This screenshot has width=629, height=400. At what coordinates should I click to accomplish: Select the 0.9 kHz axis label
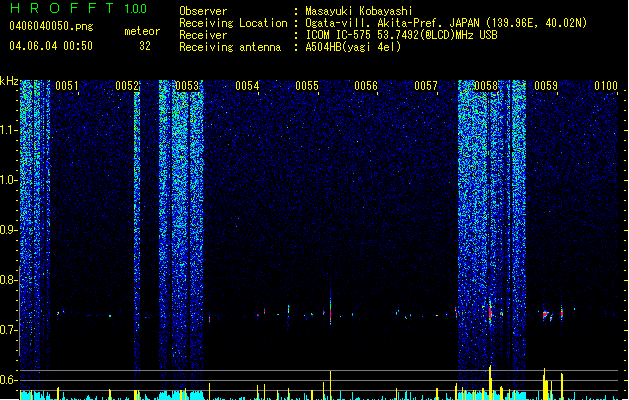click(x=9, y=230)
